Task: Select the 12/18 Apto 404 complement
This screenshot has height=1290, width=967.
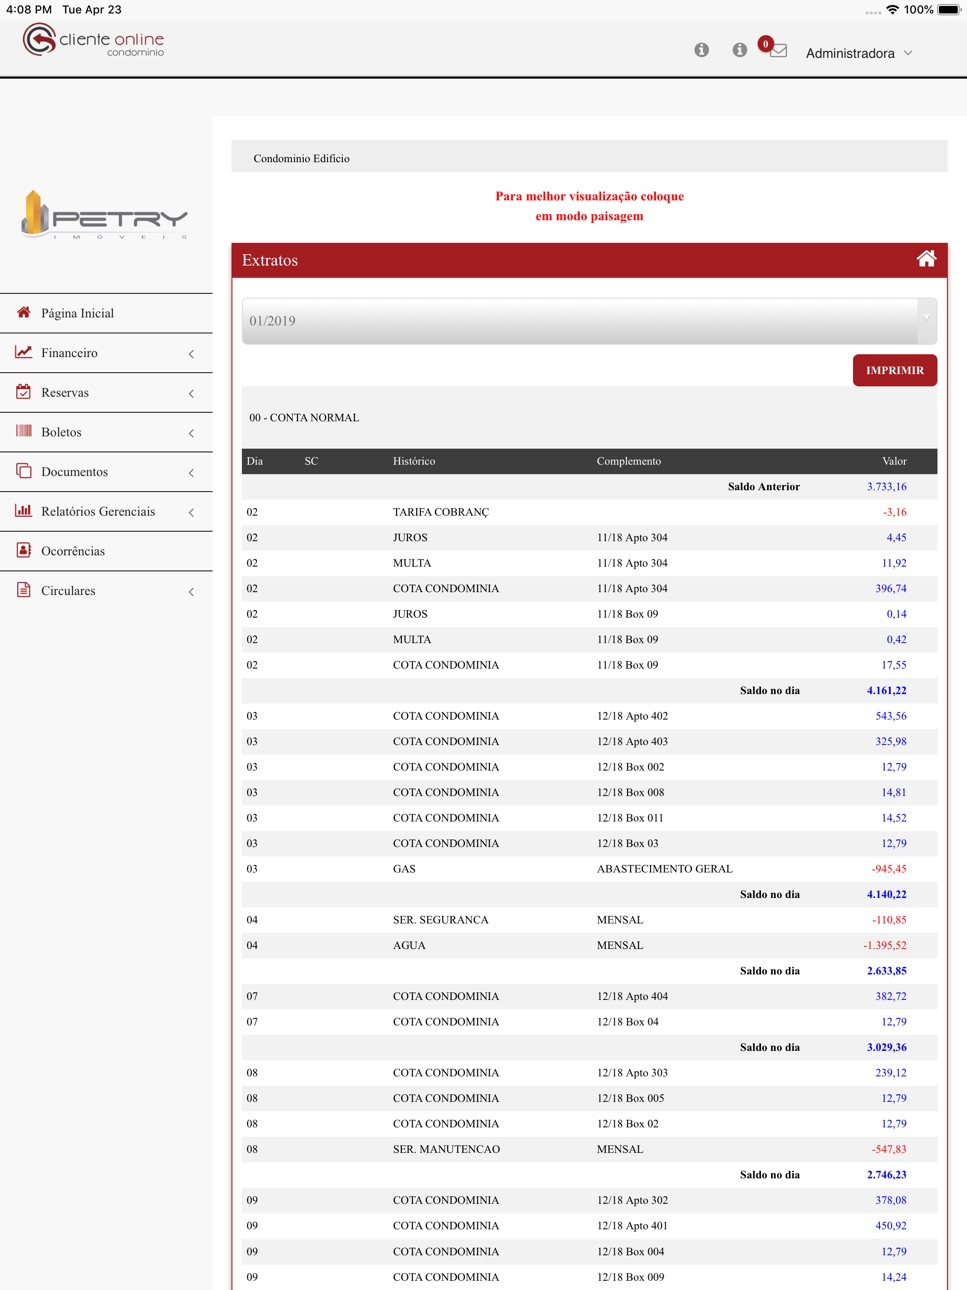Action: pyautogui.click(x=633, y=996)
